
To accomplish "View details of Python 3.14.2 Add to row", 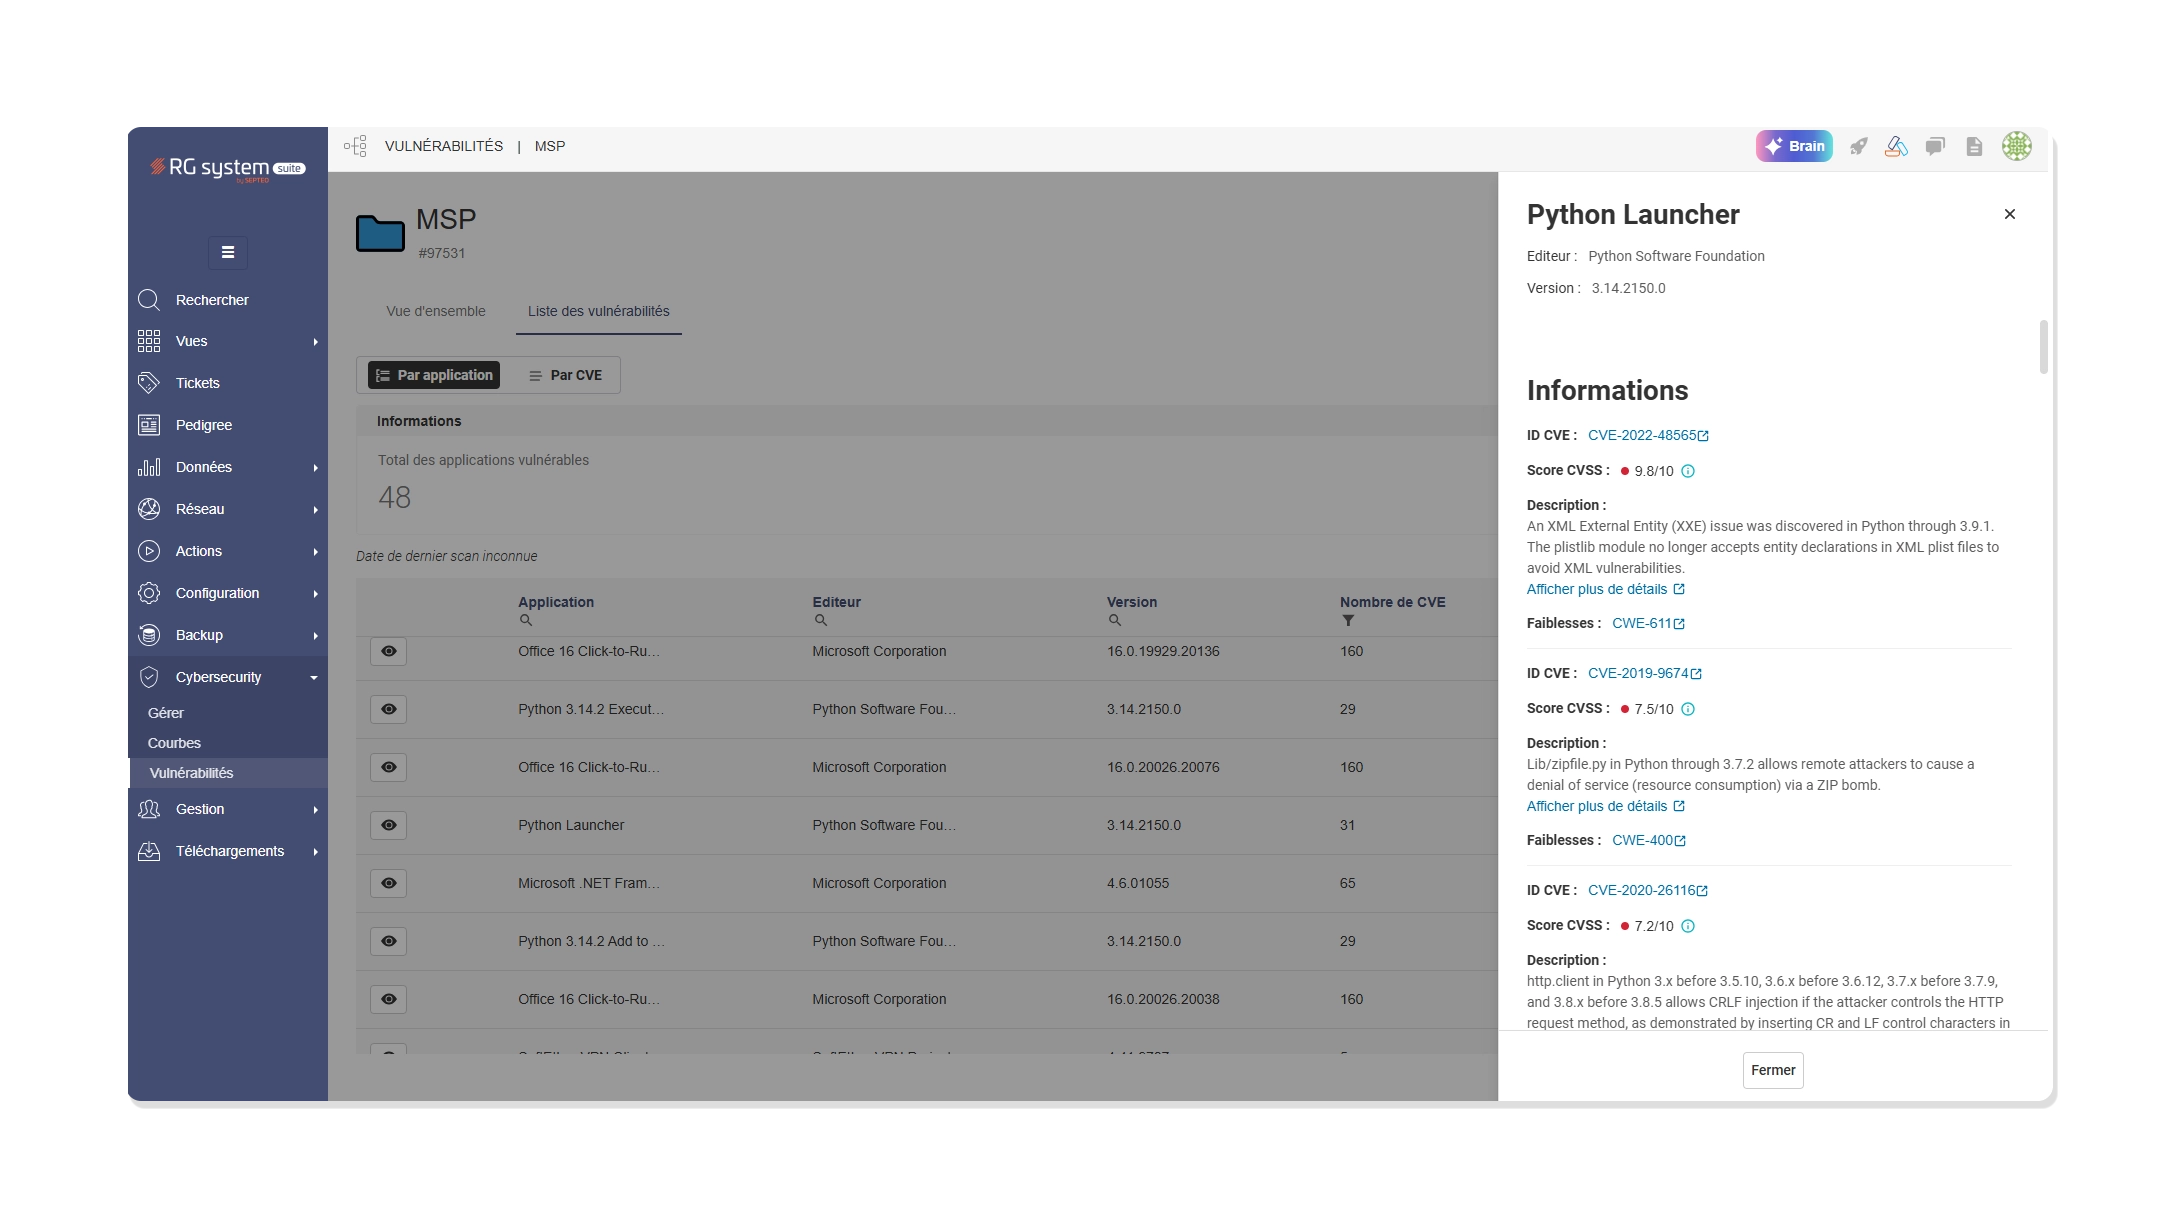I will pyautogui.click(x=389, y=941).
